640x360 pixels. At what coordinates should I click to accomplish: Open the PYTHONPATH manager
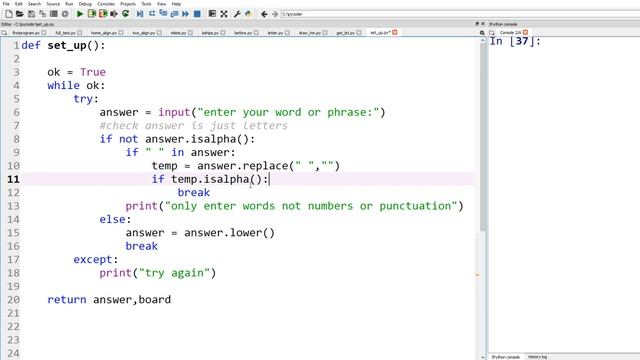[248, 14]
